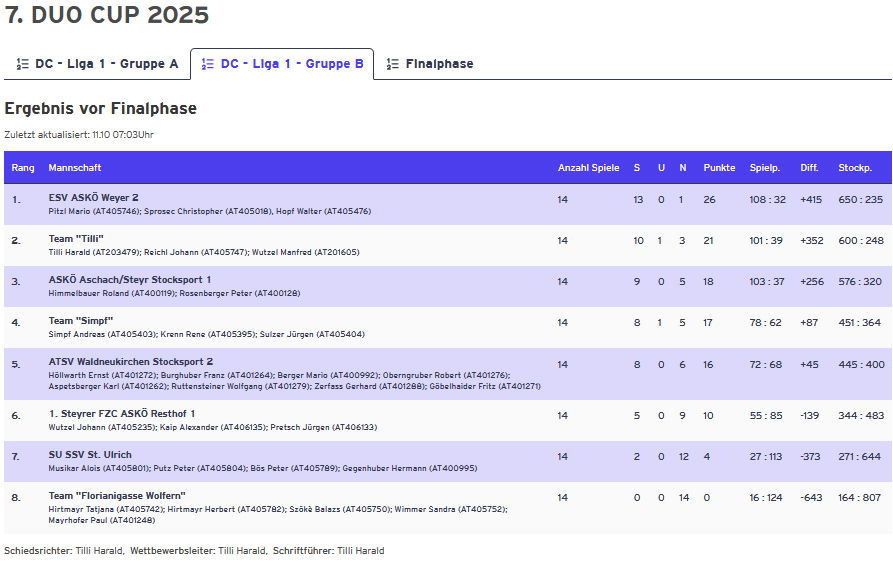Image resolution: width=893 pixels, height=561 pixels.
Task: Click the Punkte column header
Action: click(719, 168)
